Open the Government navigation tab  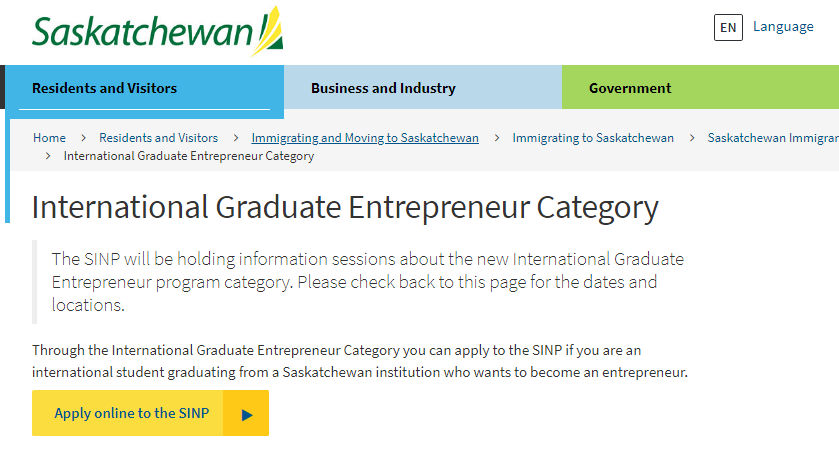(630, 88)
